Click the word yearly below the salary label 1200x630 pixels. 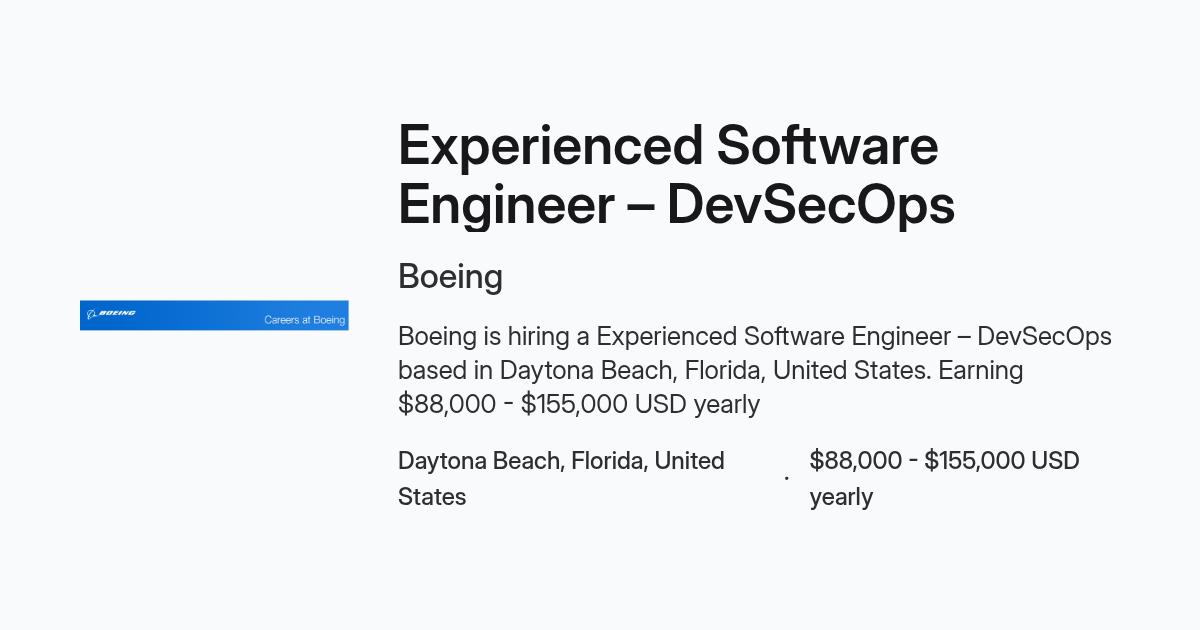841,497
